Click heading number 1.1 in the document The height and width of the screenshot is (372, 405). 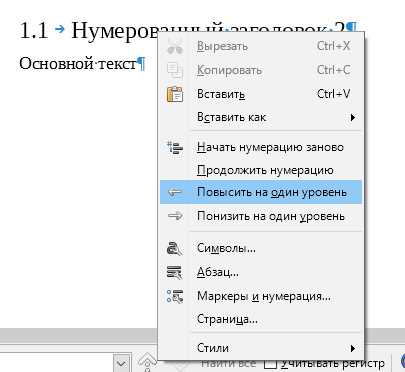(x=34, y=30)
